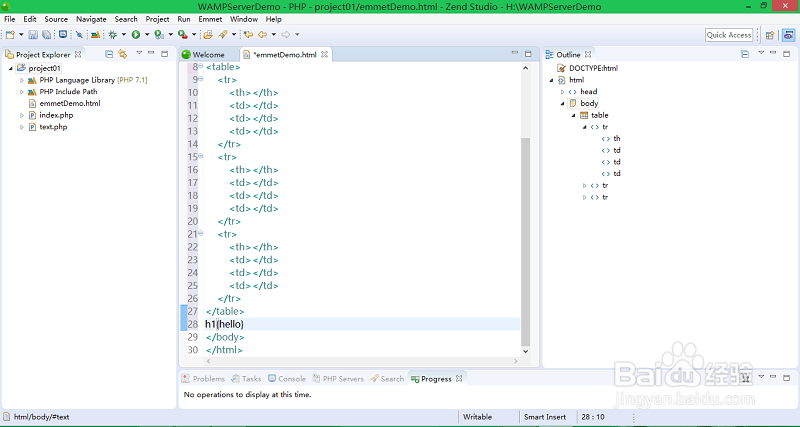Click the Profile run toolbar icon

pyautogui.click(x=159, y=35)
